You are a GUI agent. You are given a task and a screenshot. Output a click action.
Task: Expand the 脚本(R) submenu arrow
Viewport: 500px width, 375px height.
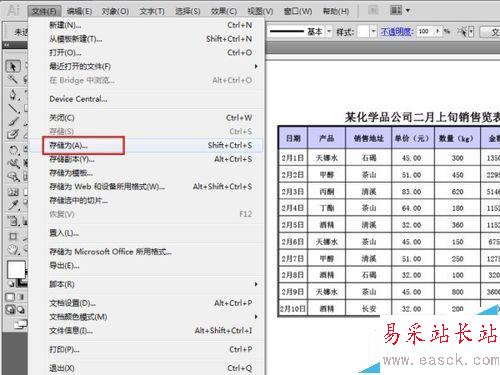point(256,284)
